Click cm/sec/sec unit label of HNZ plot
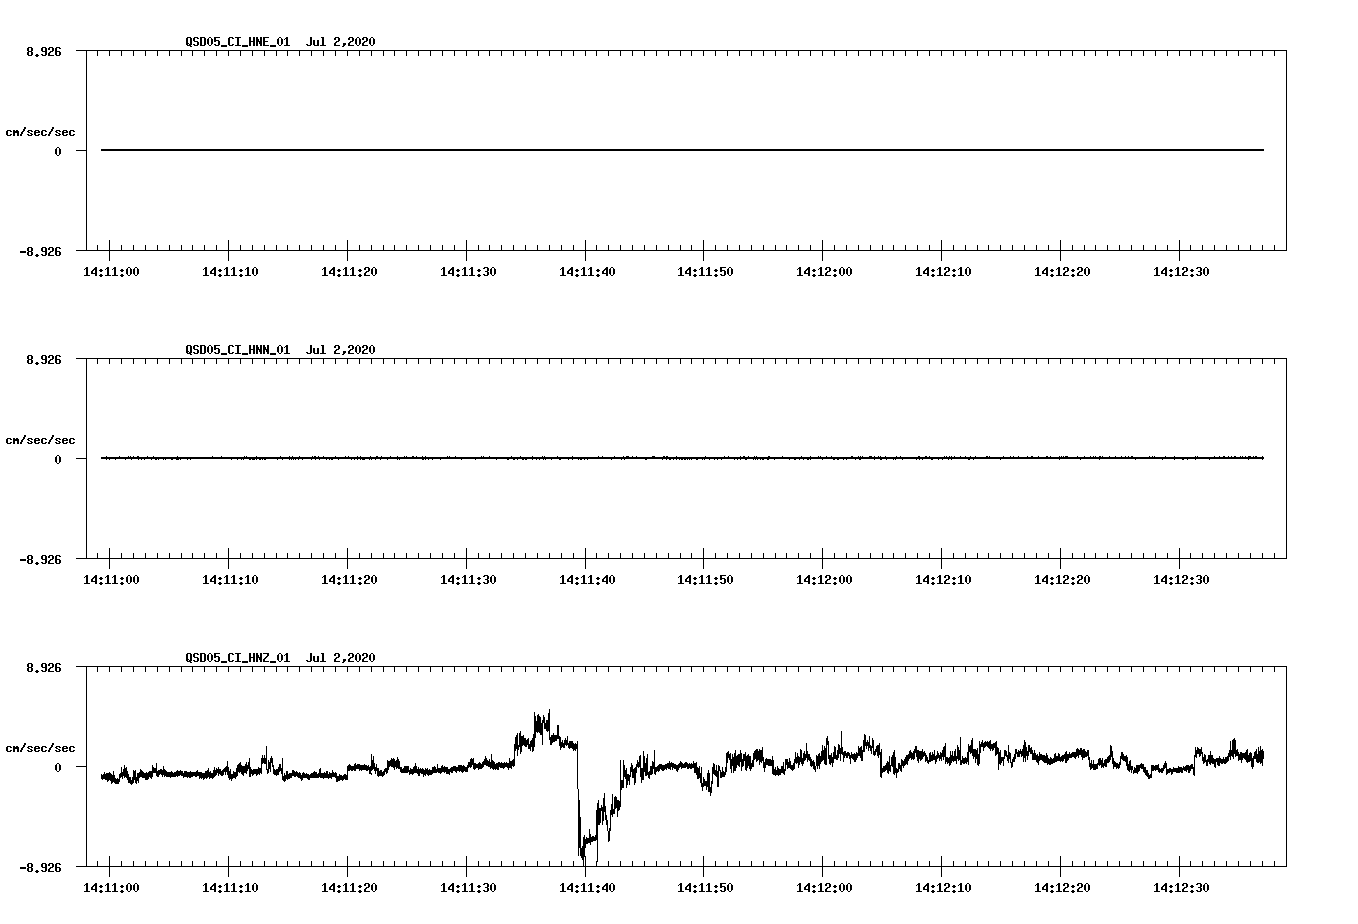The height and width of the screenshot is (924, 1358). click(40, 748)
